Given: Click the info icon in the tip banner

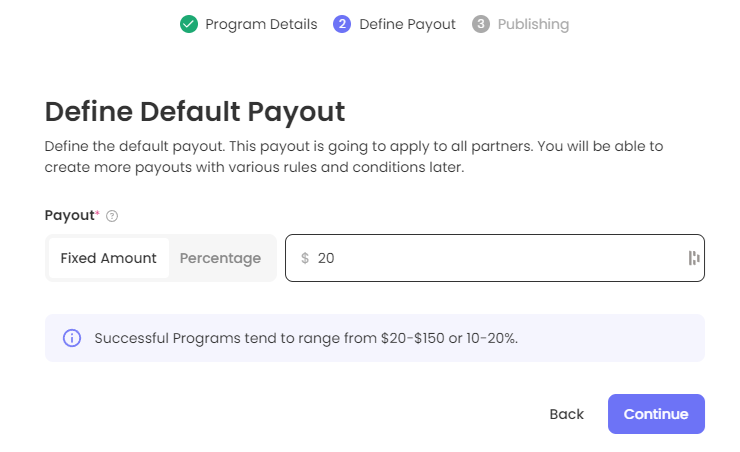Looking at the screenshot, I should pos(72,338).
